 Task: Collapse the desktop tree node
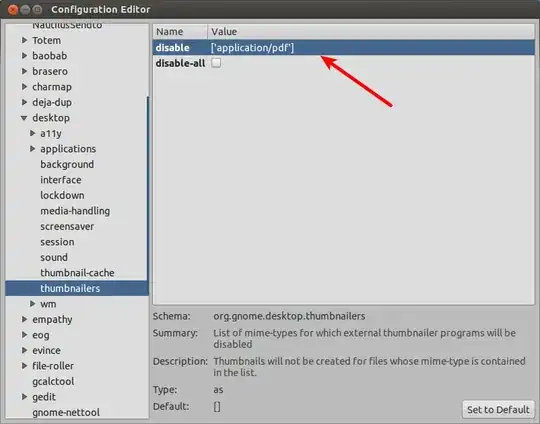[24, 118]
